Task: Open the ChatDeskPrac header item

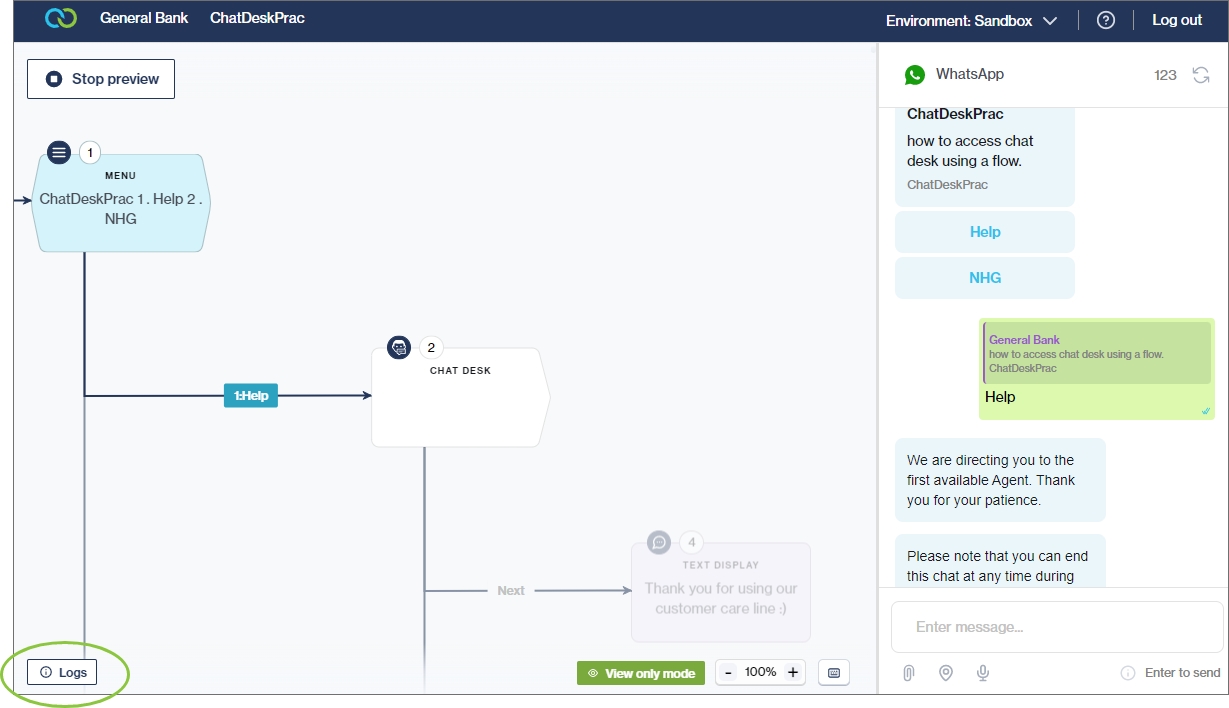Action: (257, 19)
